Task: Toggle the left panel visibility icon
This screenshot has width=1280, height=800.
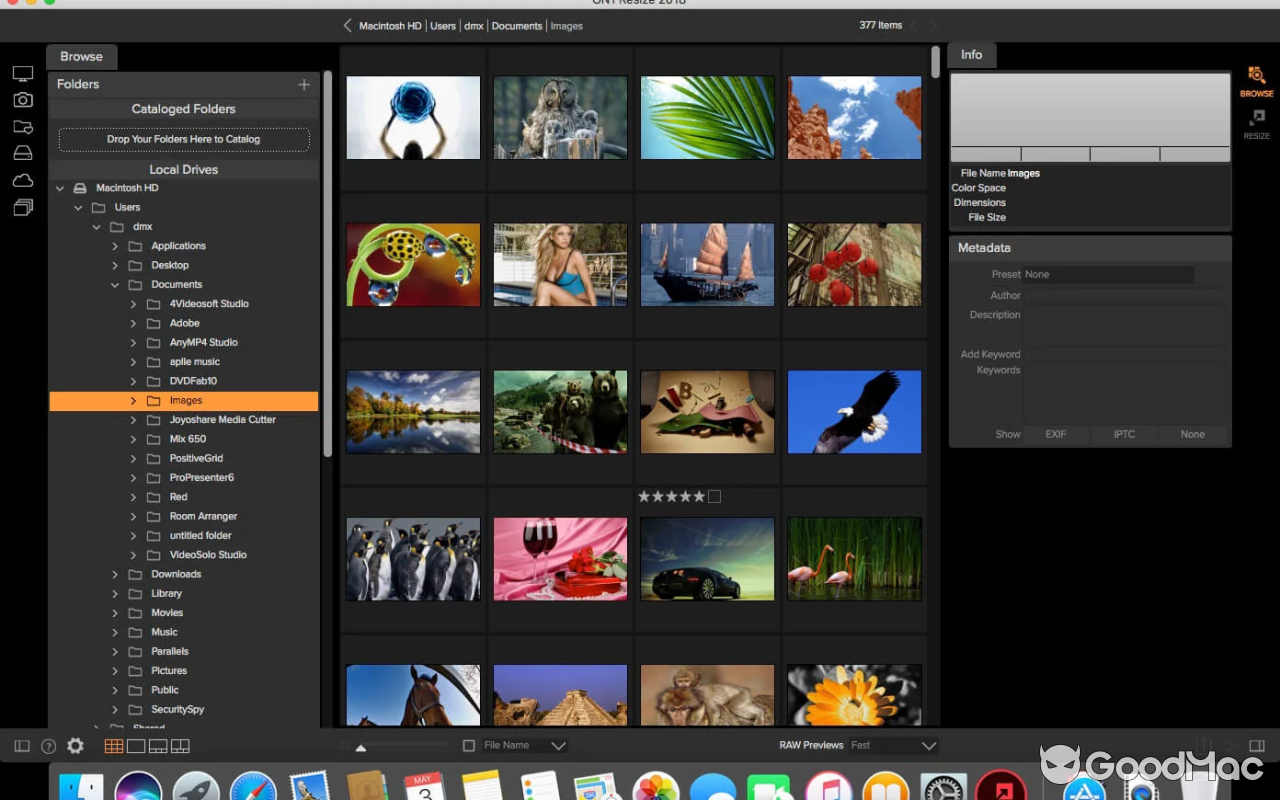Action: pyautogui.click(x=20, y=745)
